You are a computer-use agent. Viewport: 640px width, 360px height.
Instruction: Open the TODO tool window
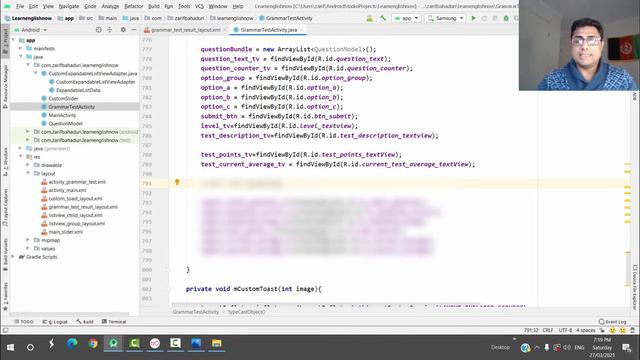(x=24, y=322)
